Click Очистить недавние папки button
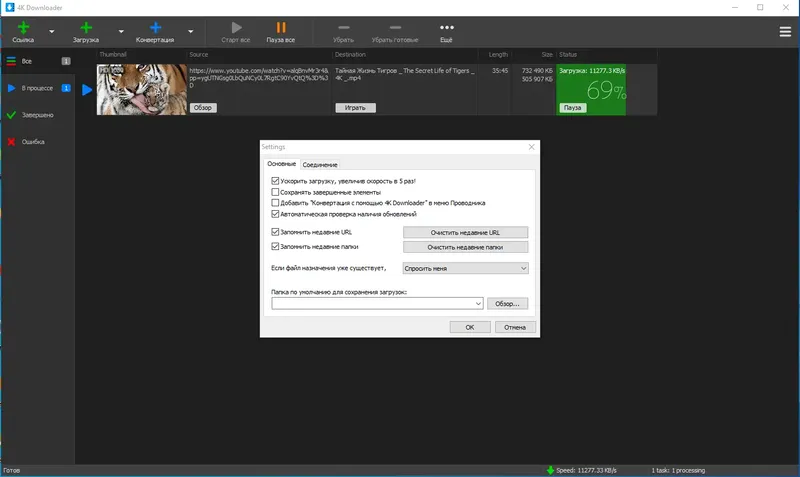This screenshot has height=477, width=800. 465,247
